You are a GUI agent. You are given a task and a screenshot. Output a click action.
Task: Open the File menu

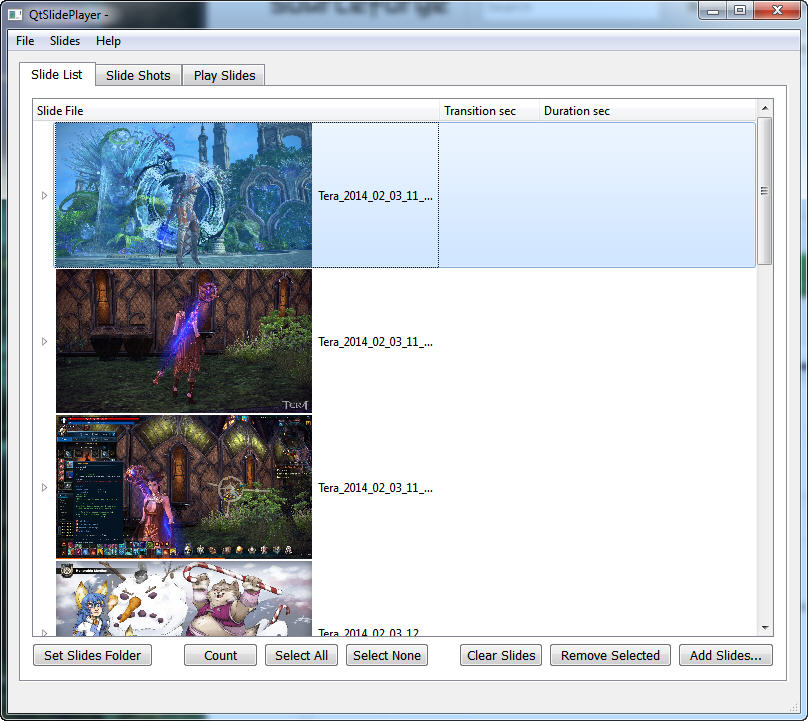point(25,41)
